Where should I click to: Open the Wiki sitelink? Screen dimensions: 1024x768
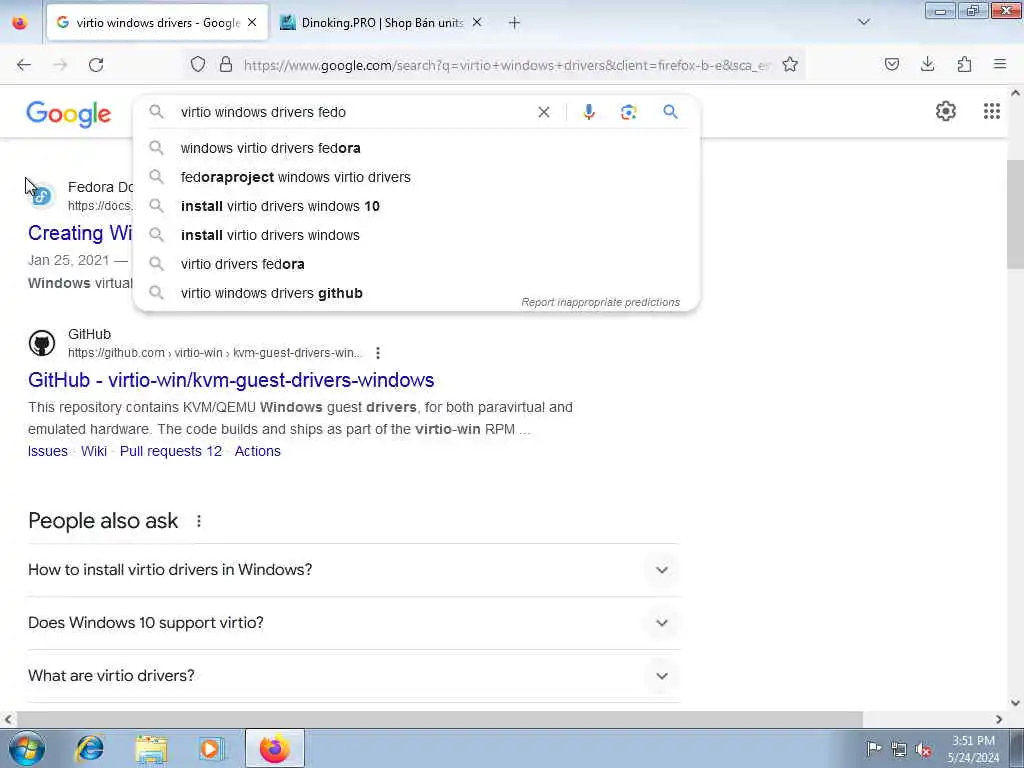point(94,451)
